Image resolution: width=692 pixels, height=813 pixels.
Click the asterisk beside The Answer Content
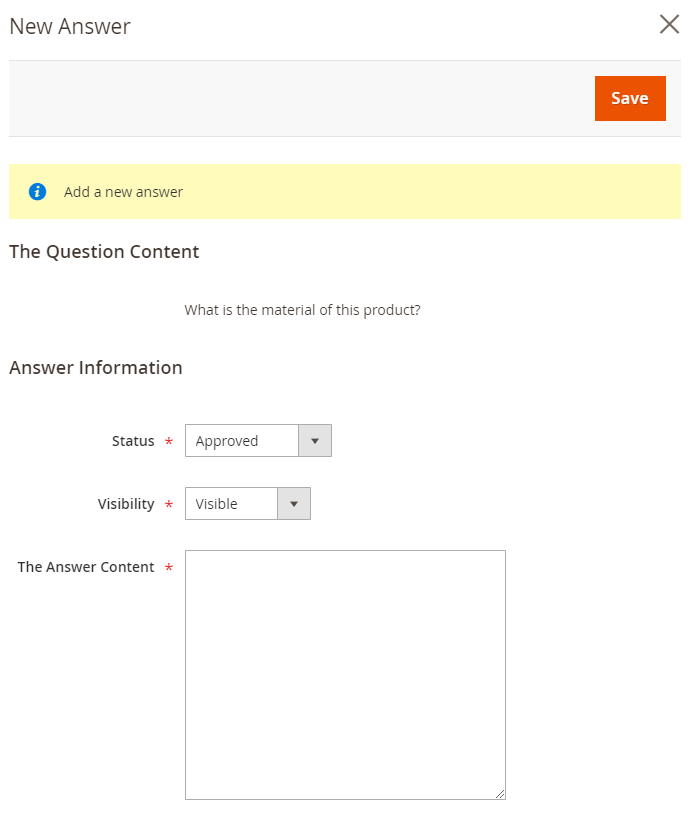coord(168,568)
